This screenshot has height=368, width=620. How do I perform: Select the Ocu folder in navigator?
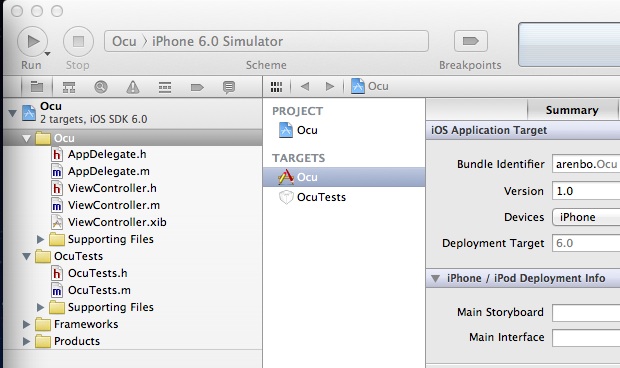(132, 138)
